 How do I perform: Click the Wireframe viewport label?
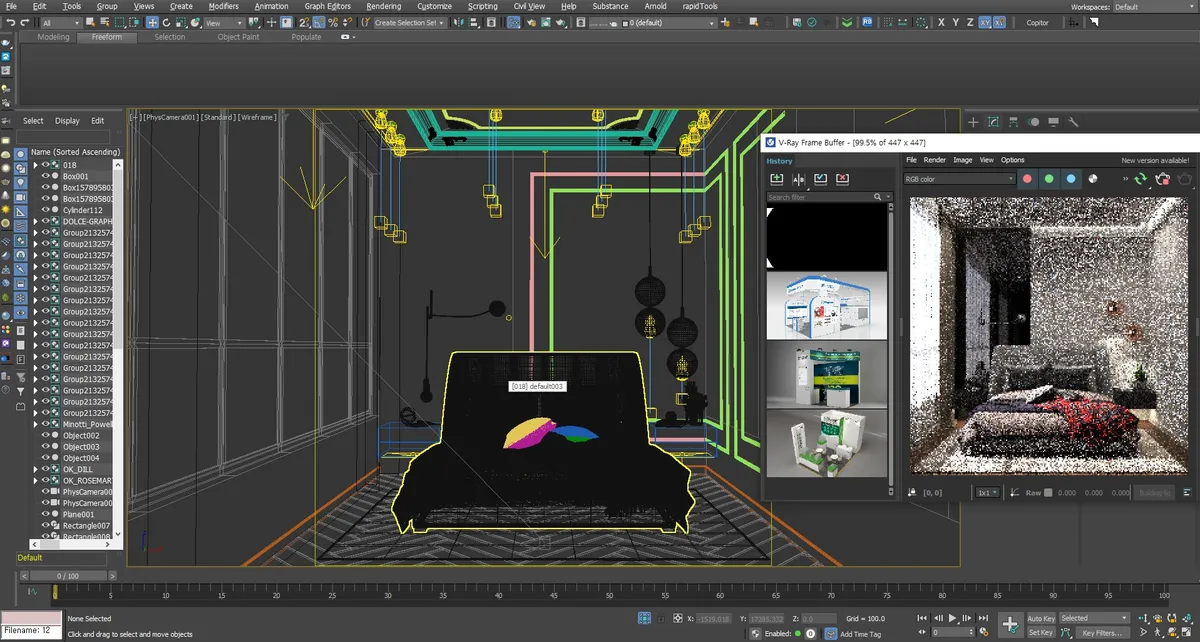click(257, 117)
